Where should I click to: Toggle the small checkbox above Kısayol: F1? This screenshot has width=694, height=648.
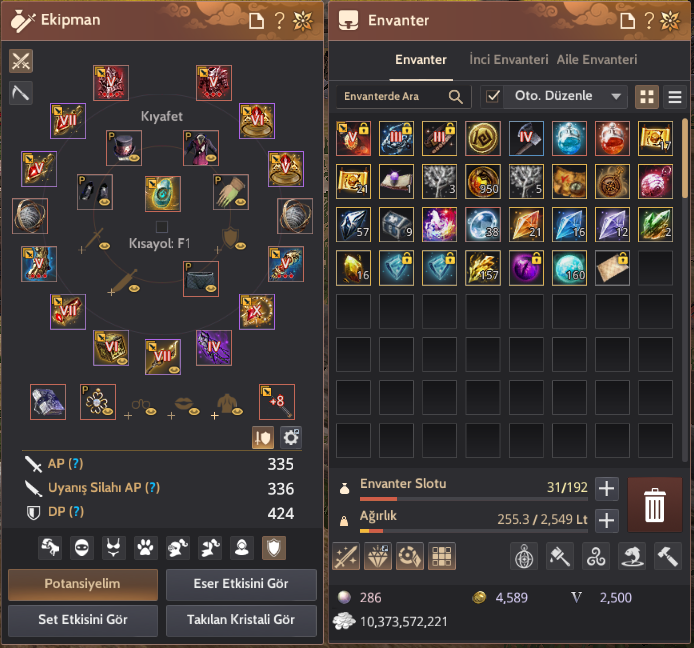point(162,227)
